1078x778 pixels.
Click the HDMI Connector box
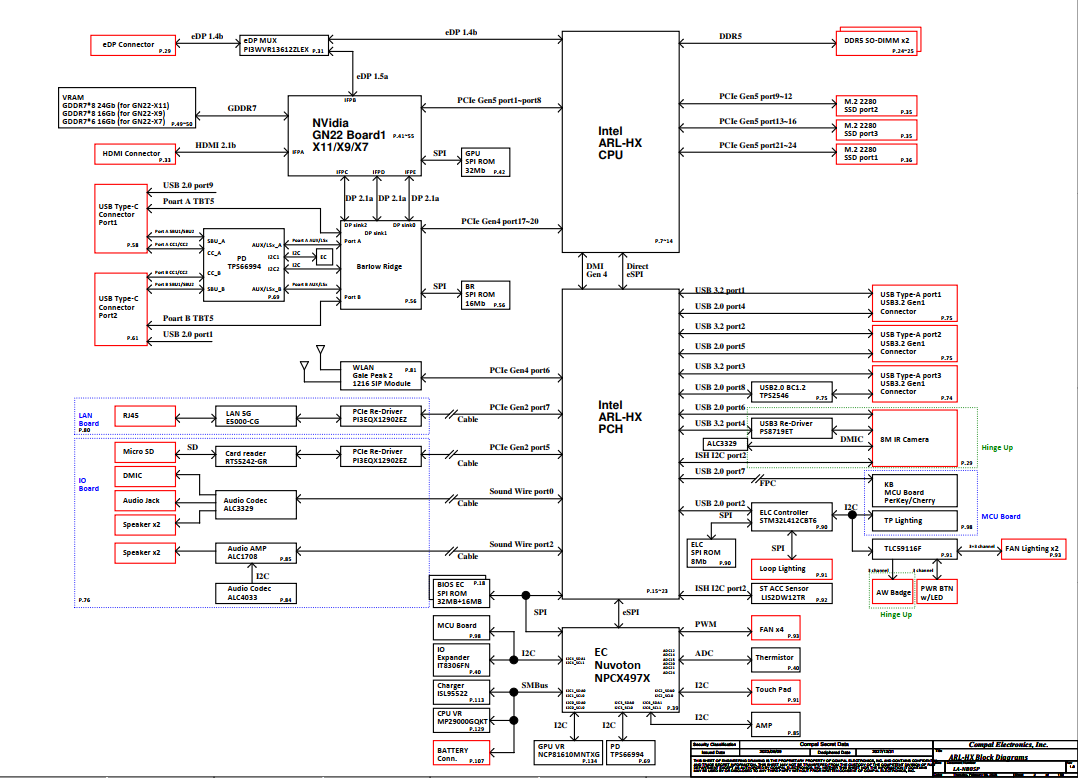(132, 154)
